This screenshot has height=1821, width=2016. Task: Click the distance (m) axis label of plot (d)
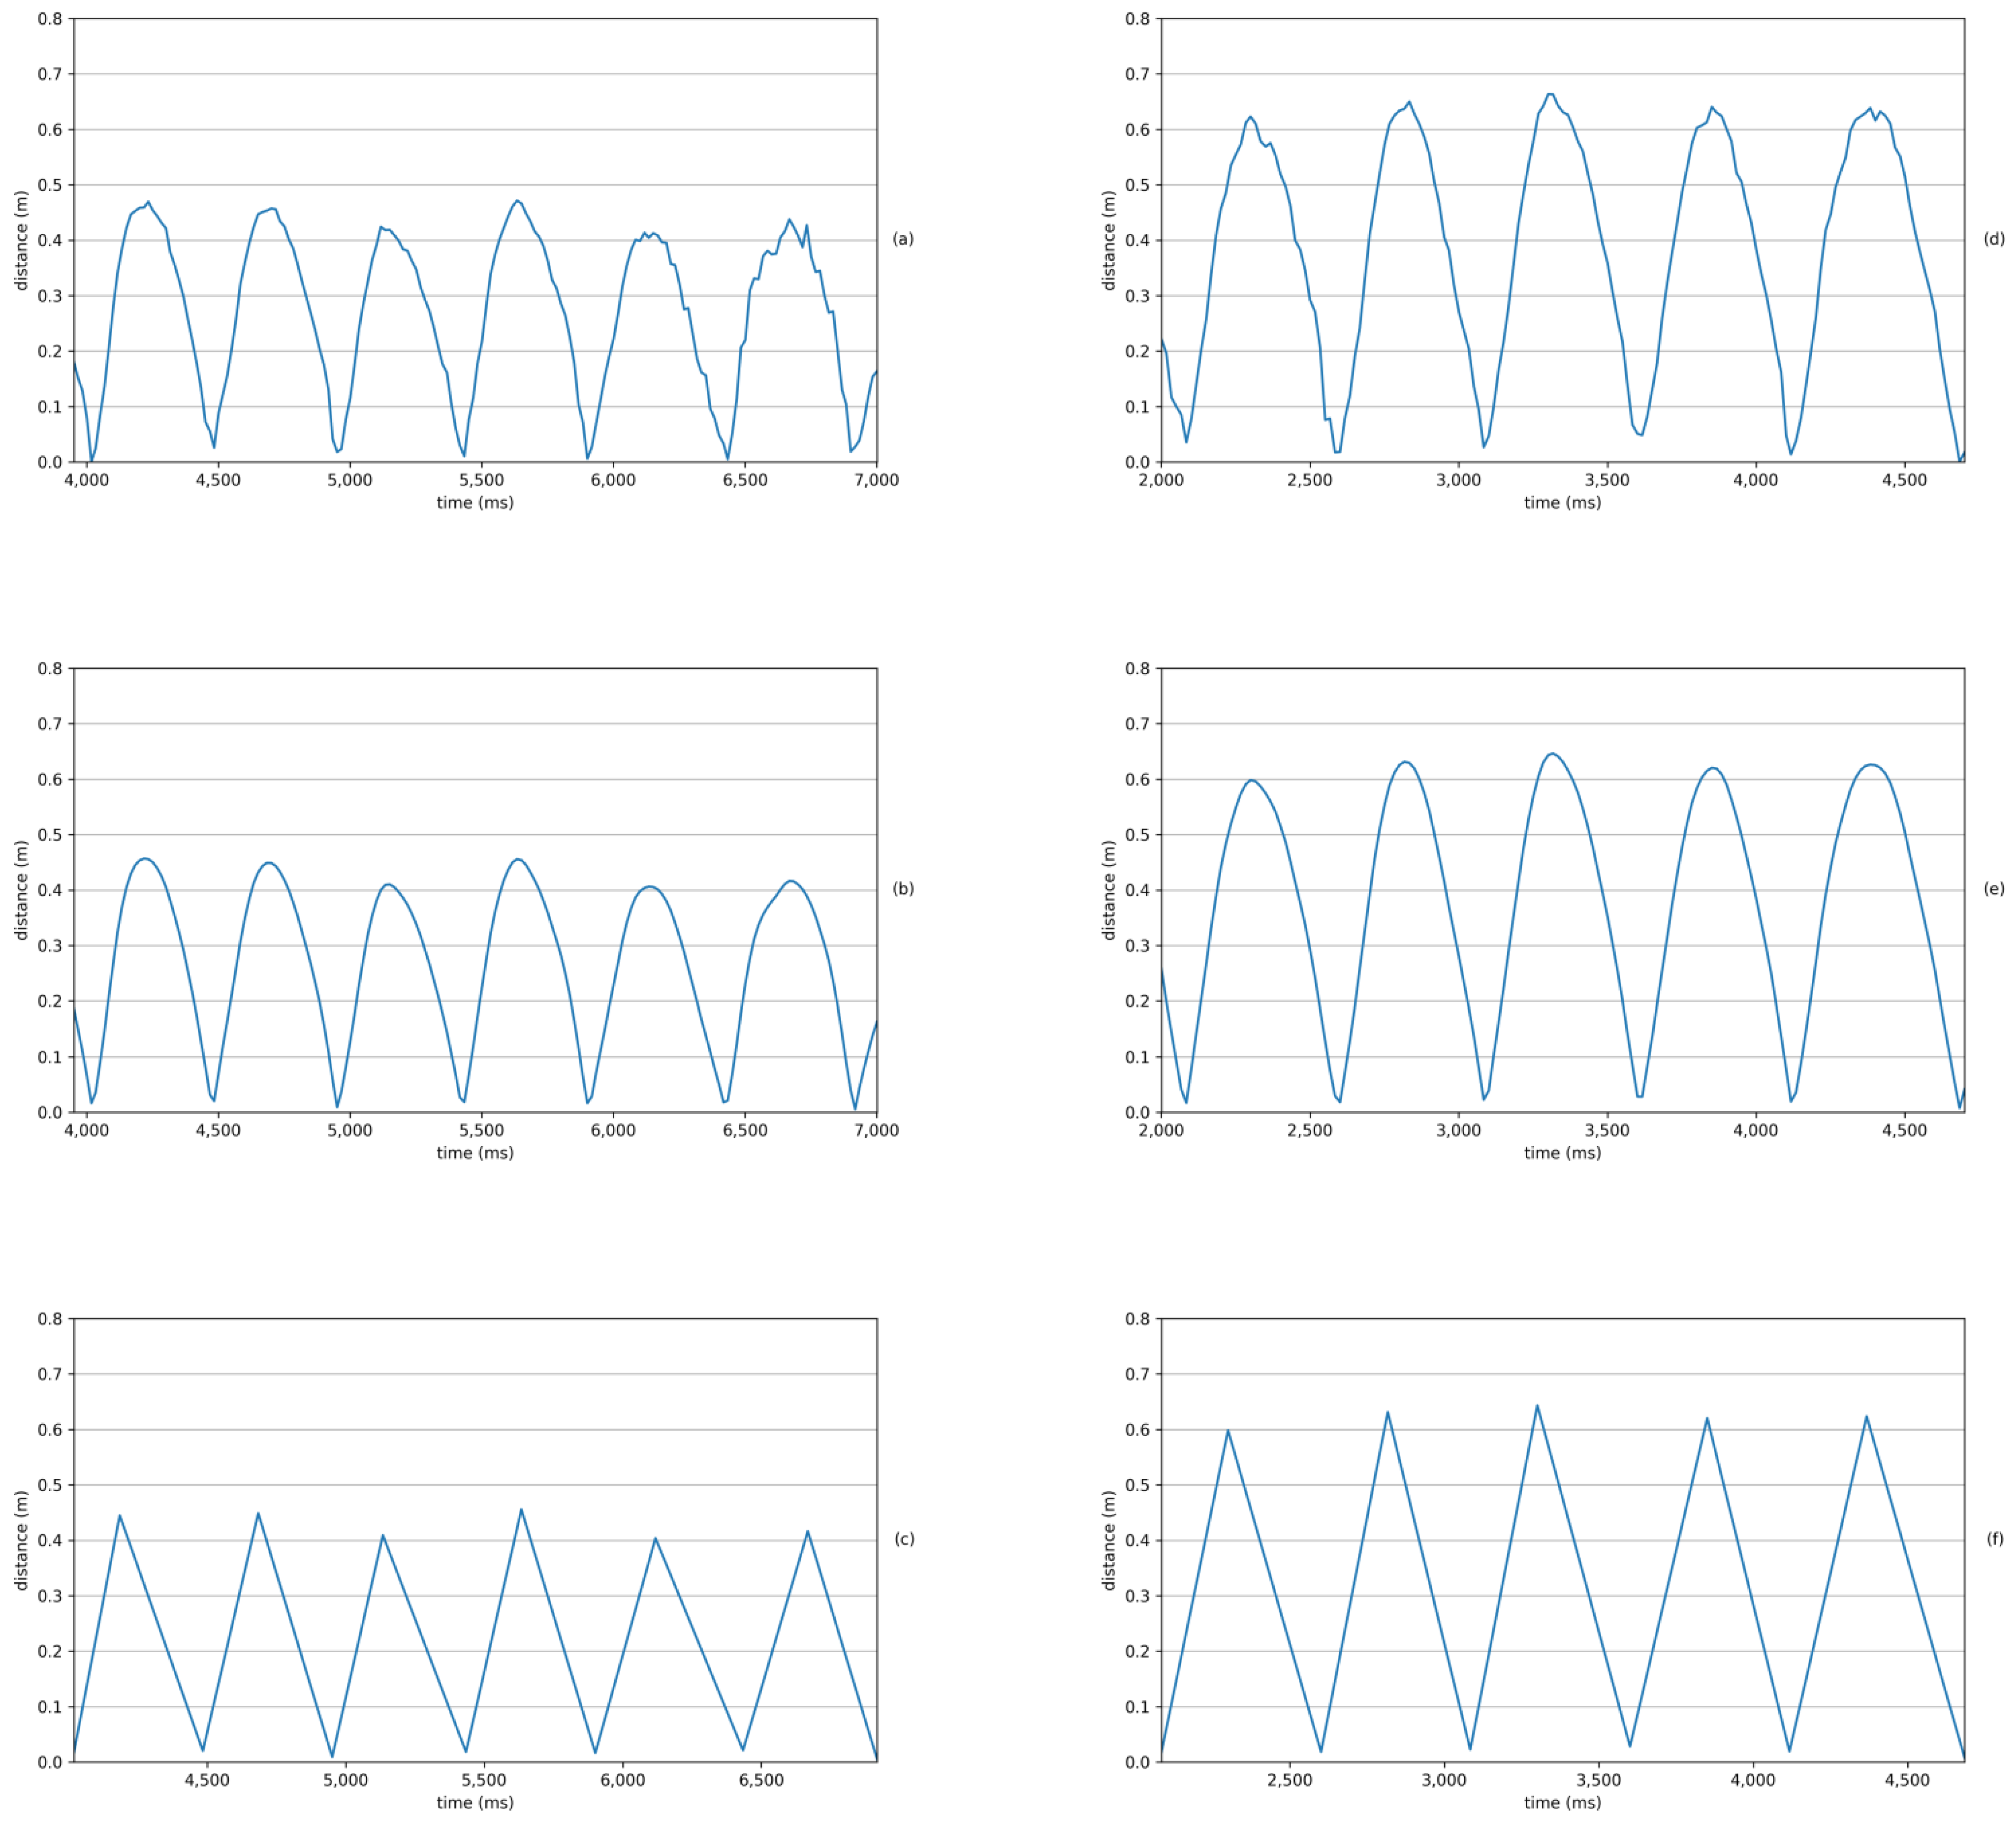(1108, 240)
